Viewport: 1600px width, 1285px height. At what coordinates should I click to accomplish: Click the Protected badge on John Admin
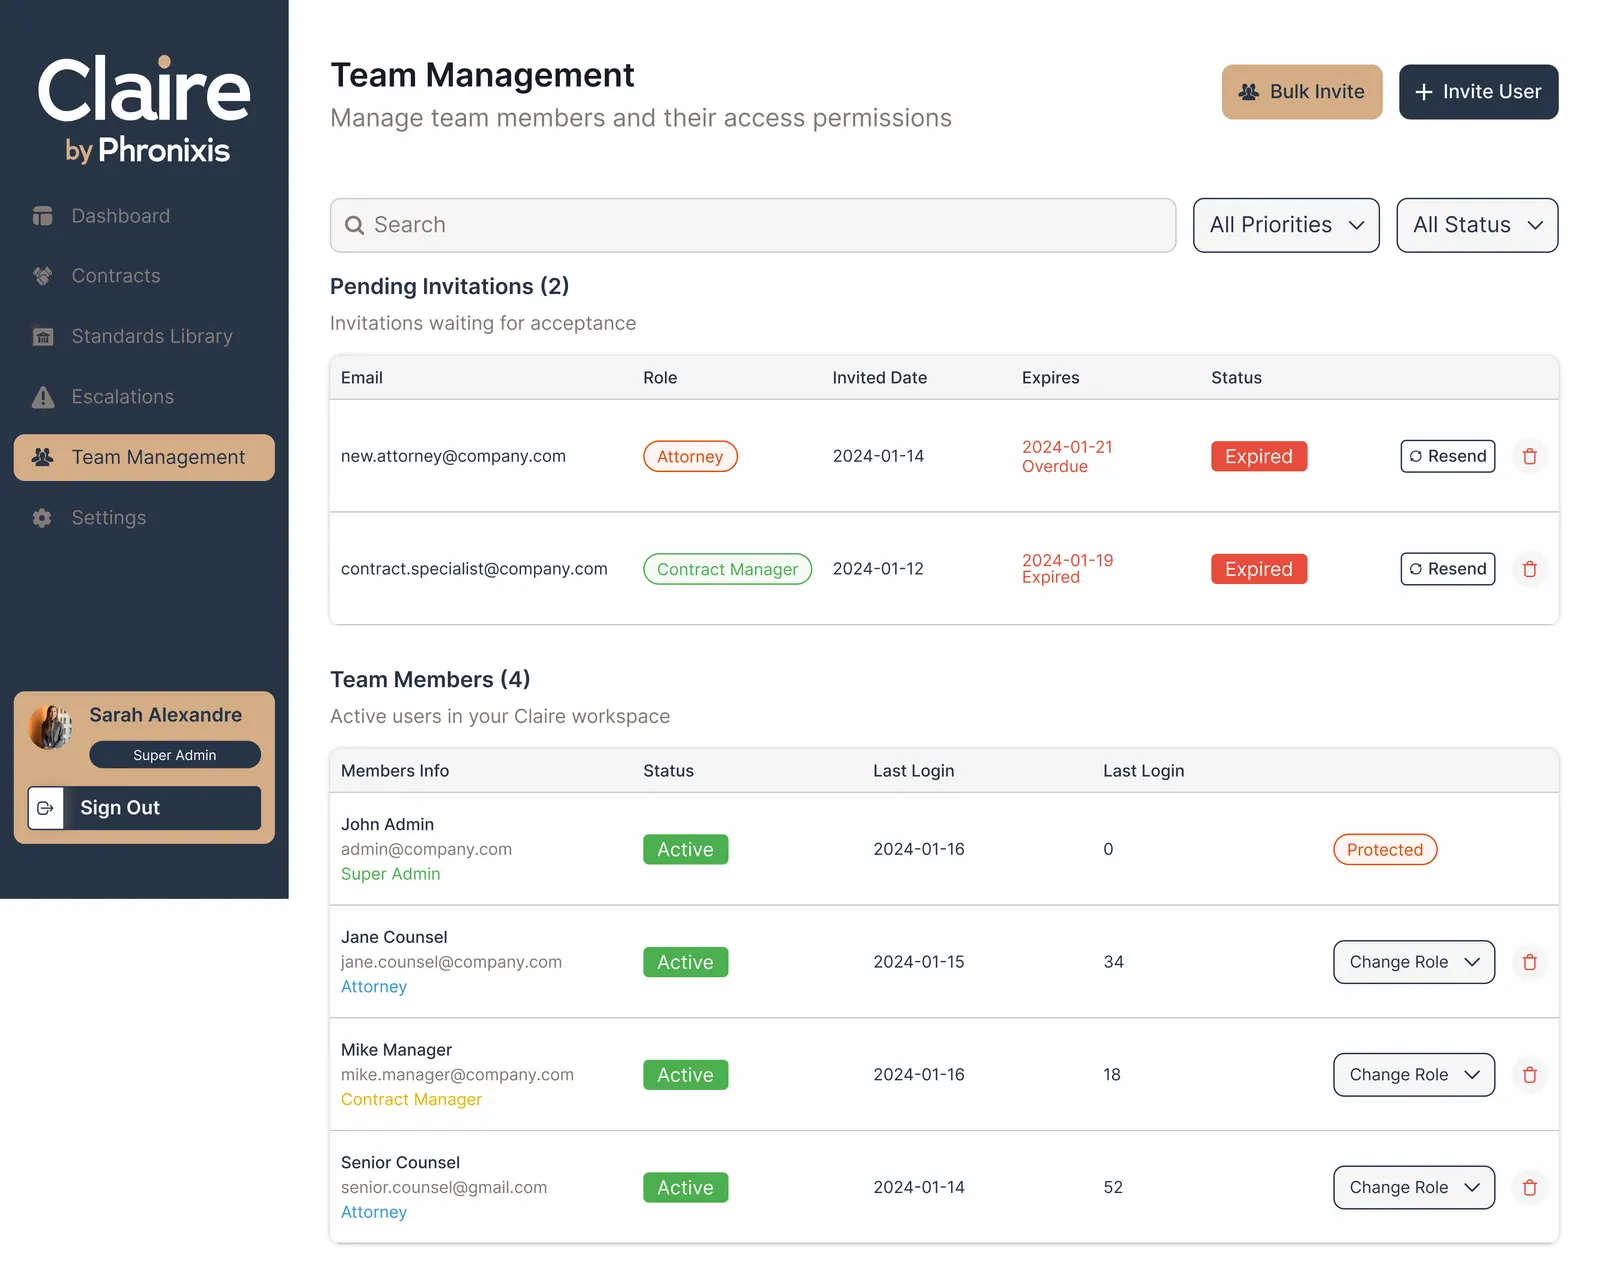click(1385, 850)
